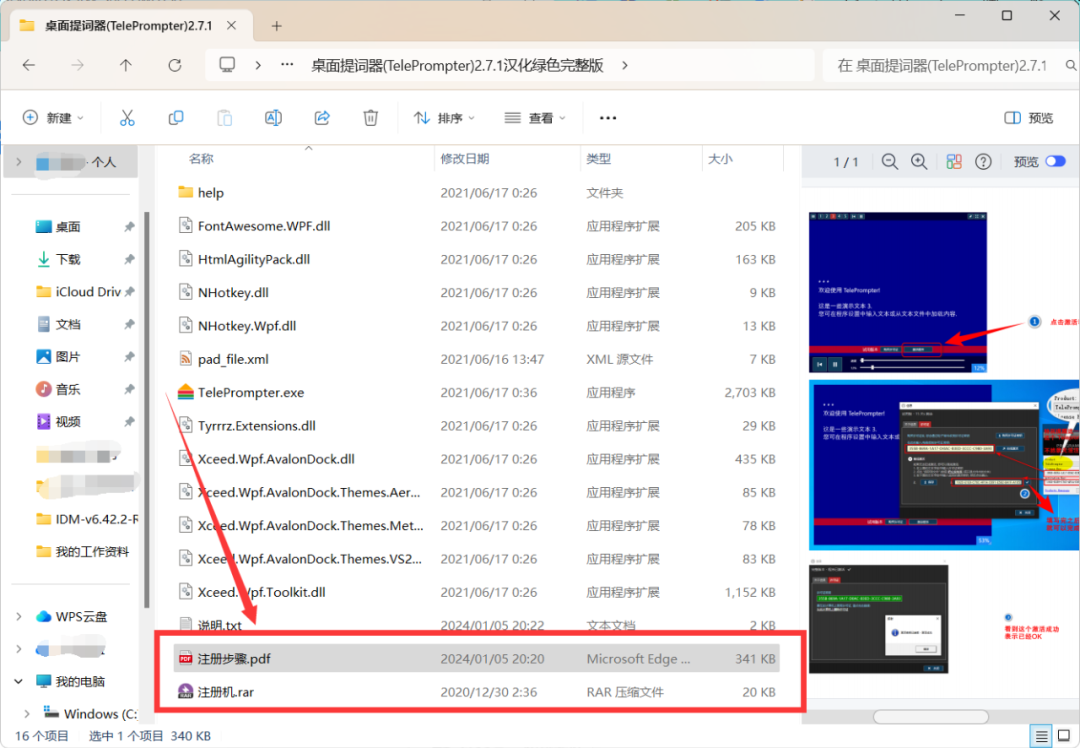1080x748 pixels.
Task: Click the Rename icon in toolbar
Action: pos(273,118)
